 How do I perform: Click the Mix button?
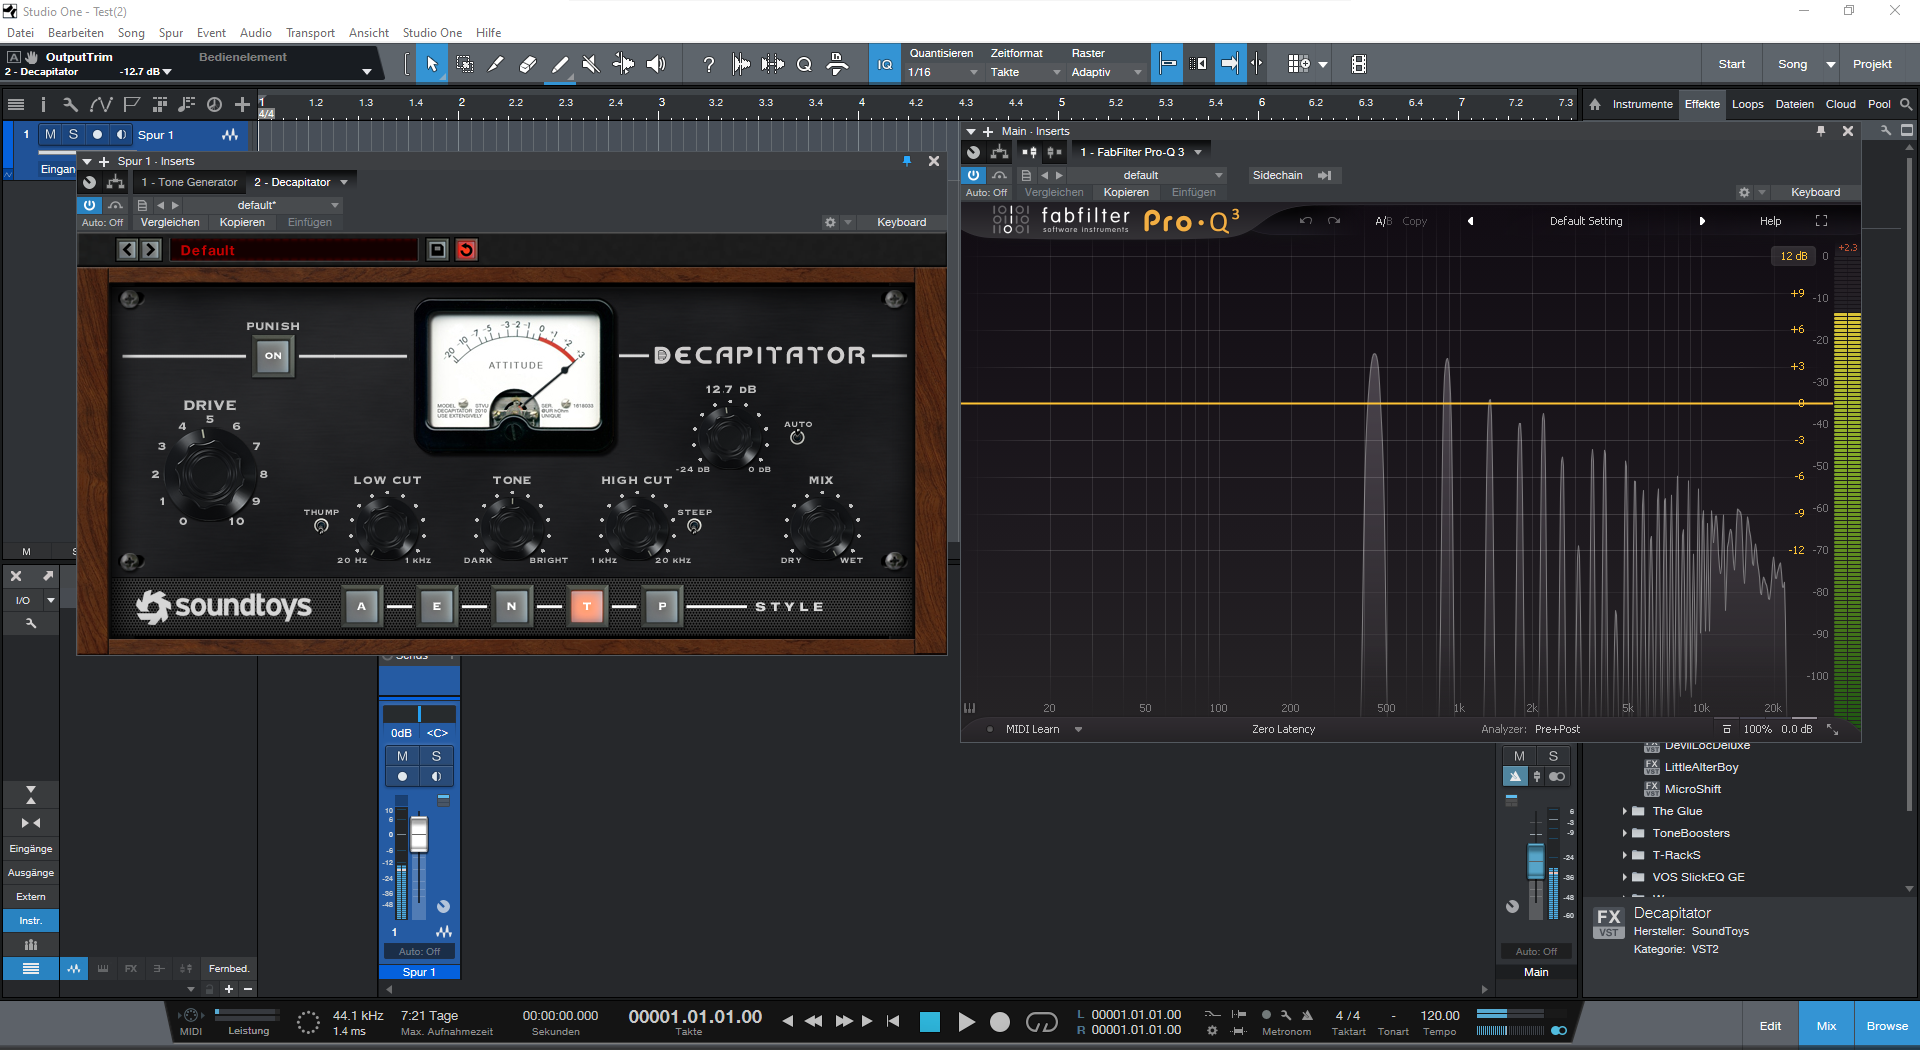(1826, 1025)
